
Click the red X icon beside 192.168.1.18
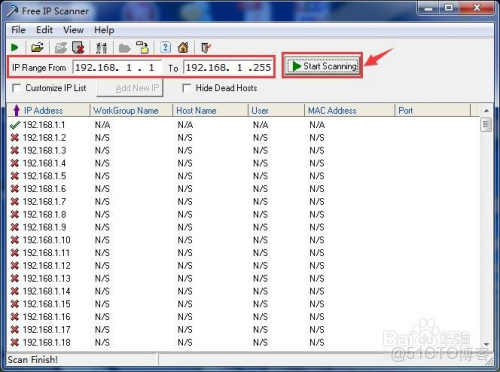(15, 342)
